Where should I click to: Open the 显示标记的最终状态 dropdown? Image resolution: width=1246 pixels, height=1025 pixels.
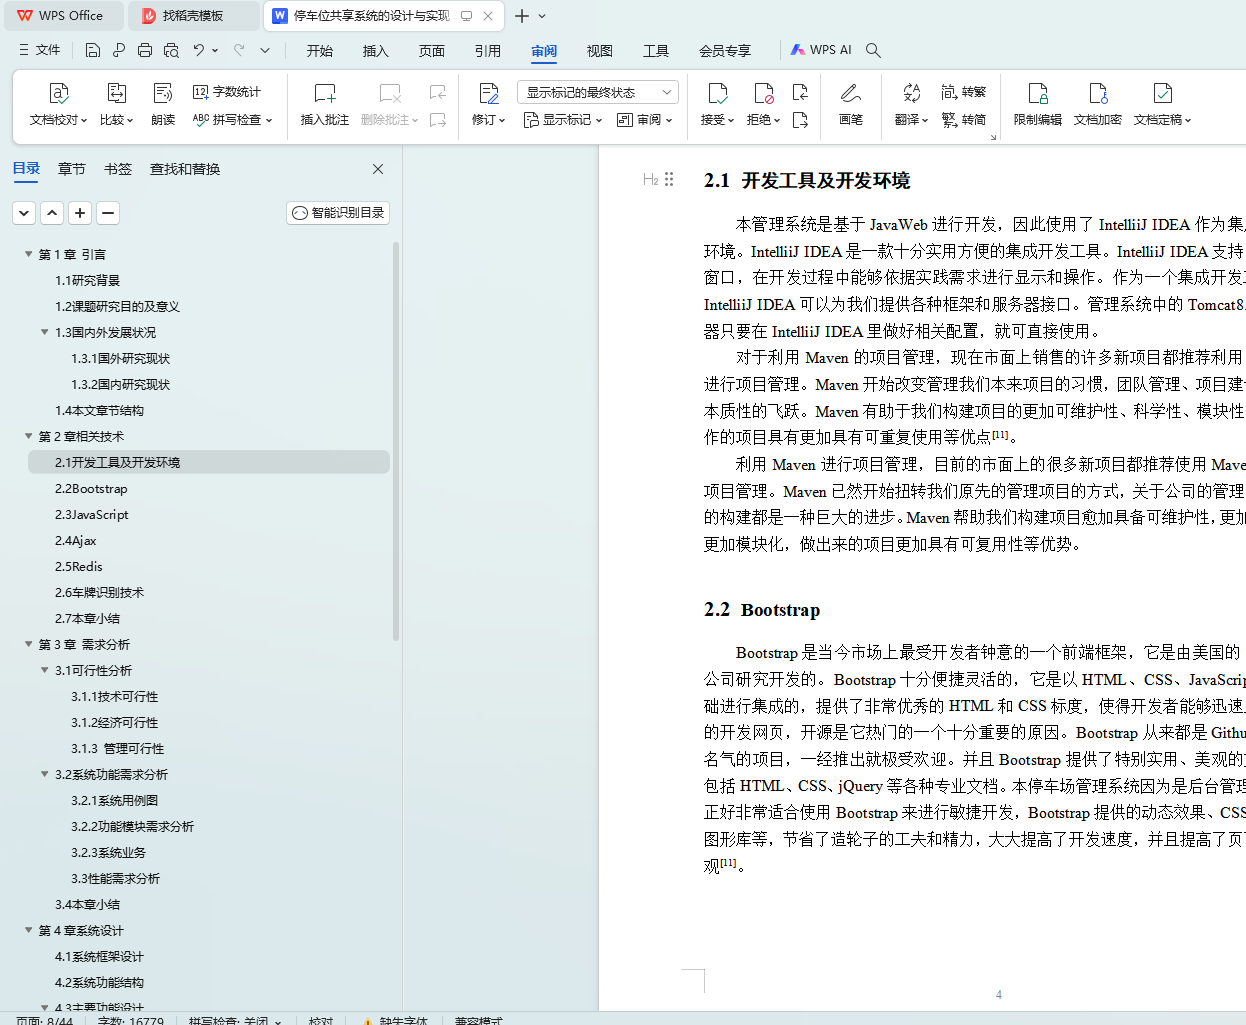click(x=598, y=92)
